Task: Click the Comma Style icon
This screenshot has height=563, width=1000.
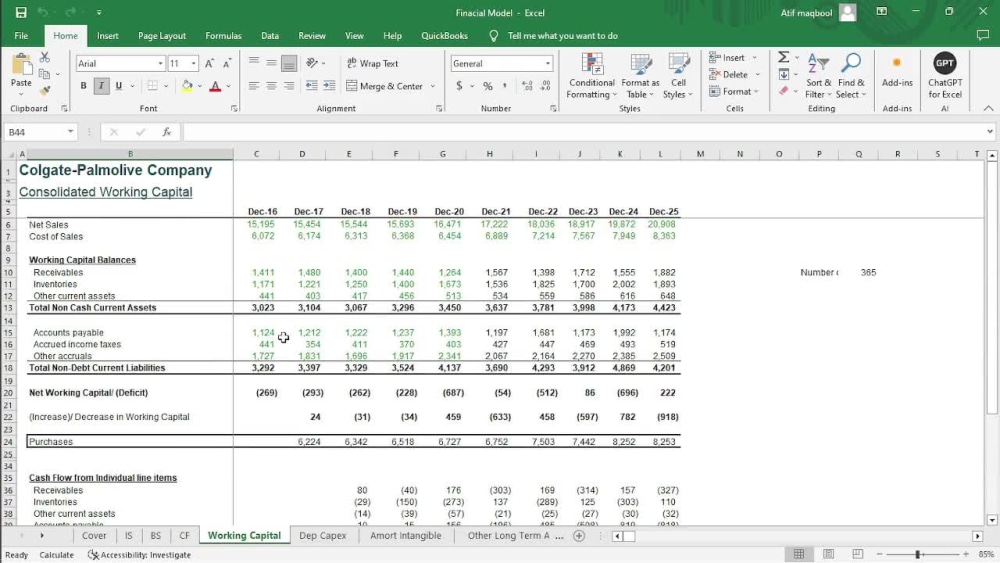Action: pos(504,86)
